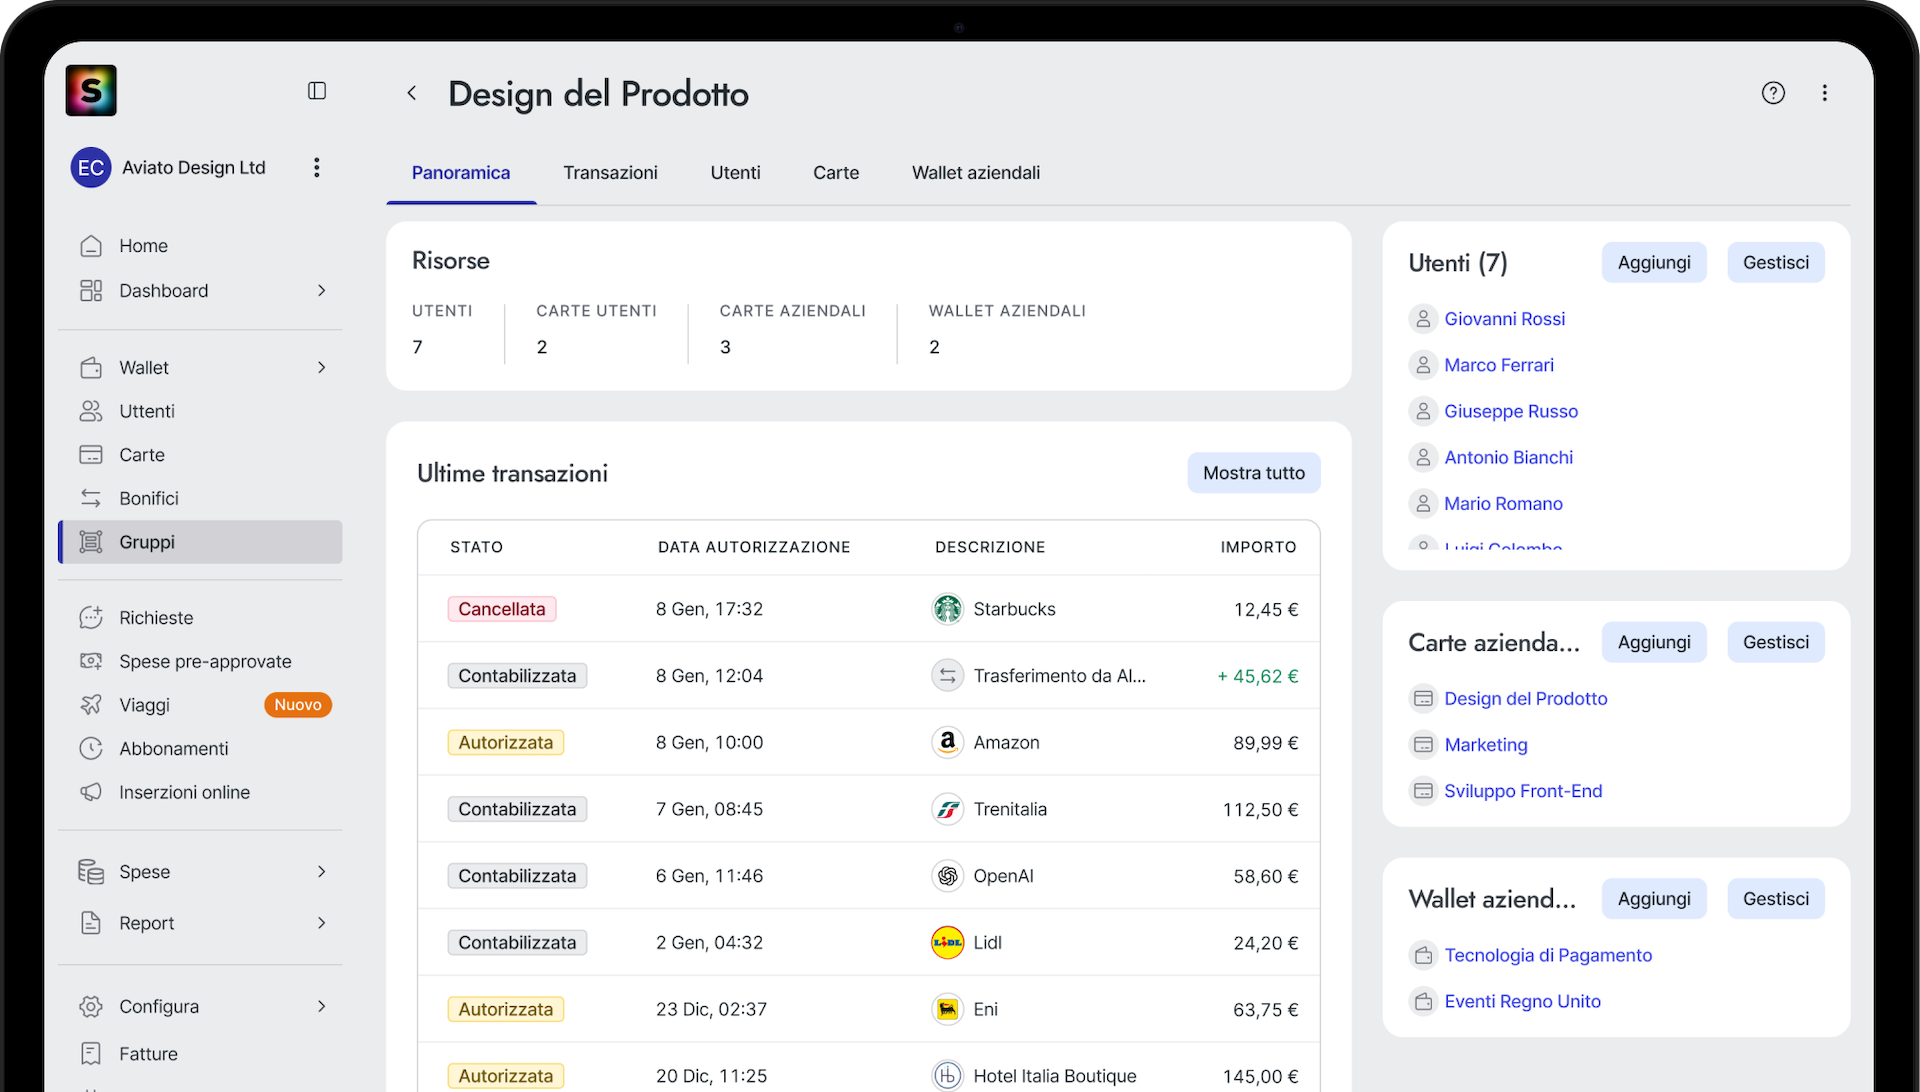1920x1092 pixels.
Task: Switch to the Transazioni tab
Action: (x=610, y=173)
